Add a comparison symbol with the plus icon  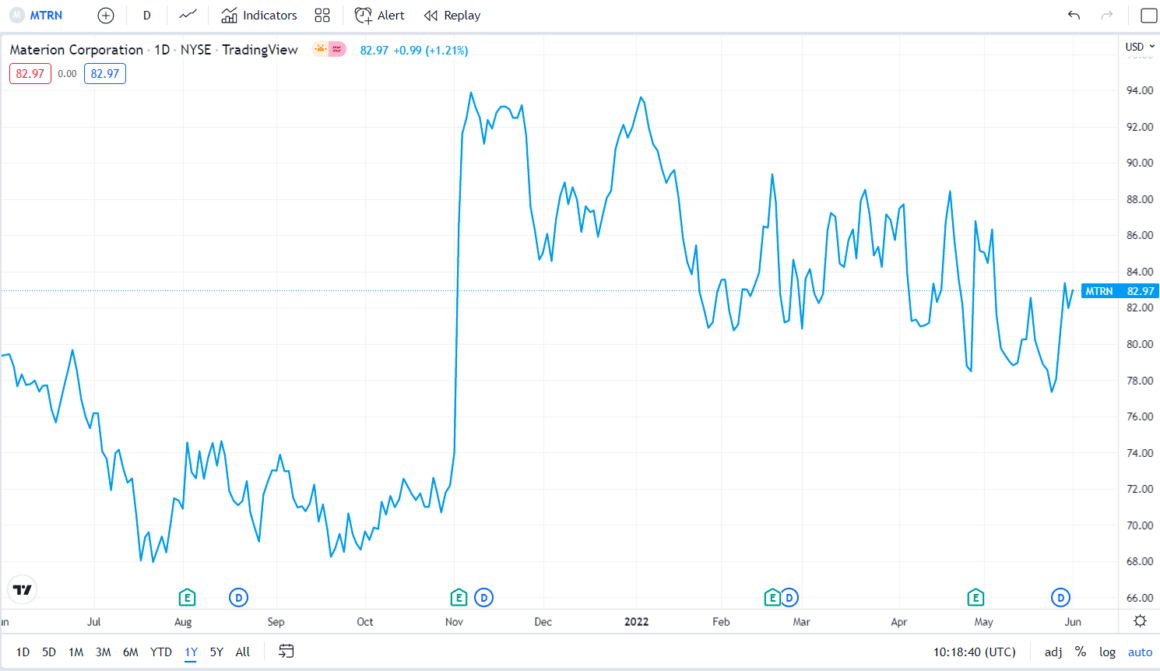point(105,15)
